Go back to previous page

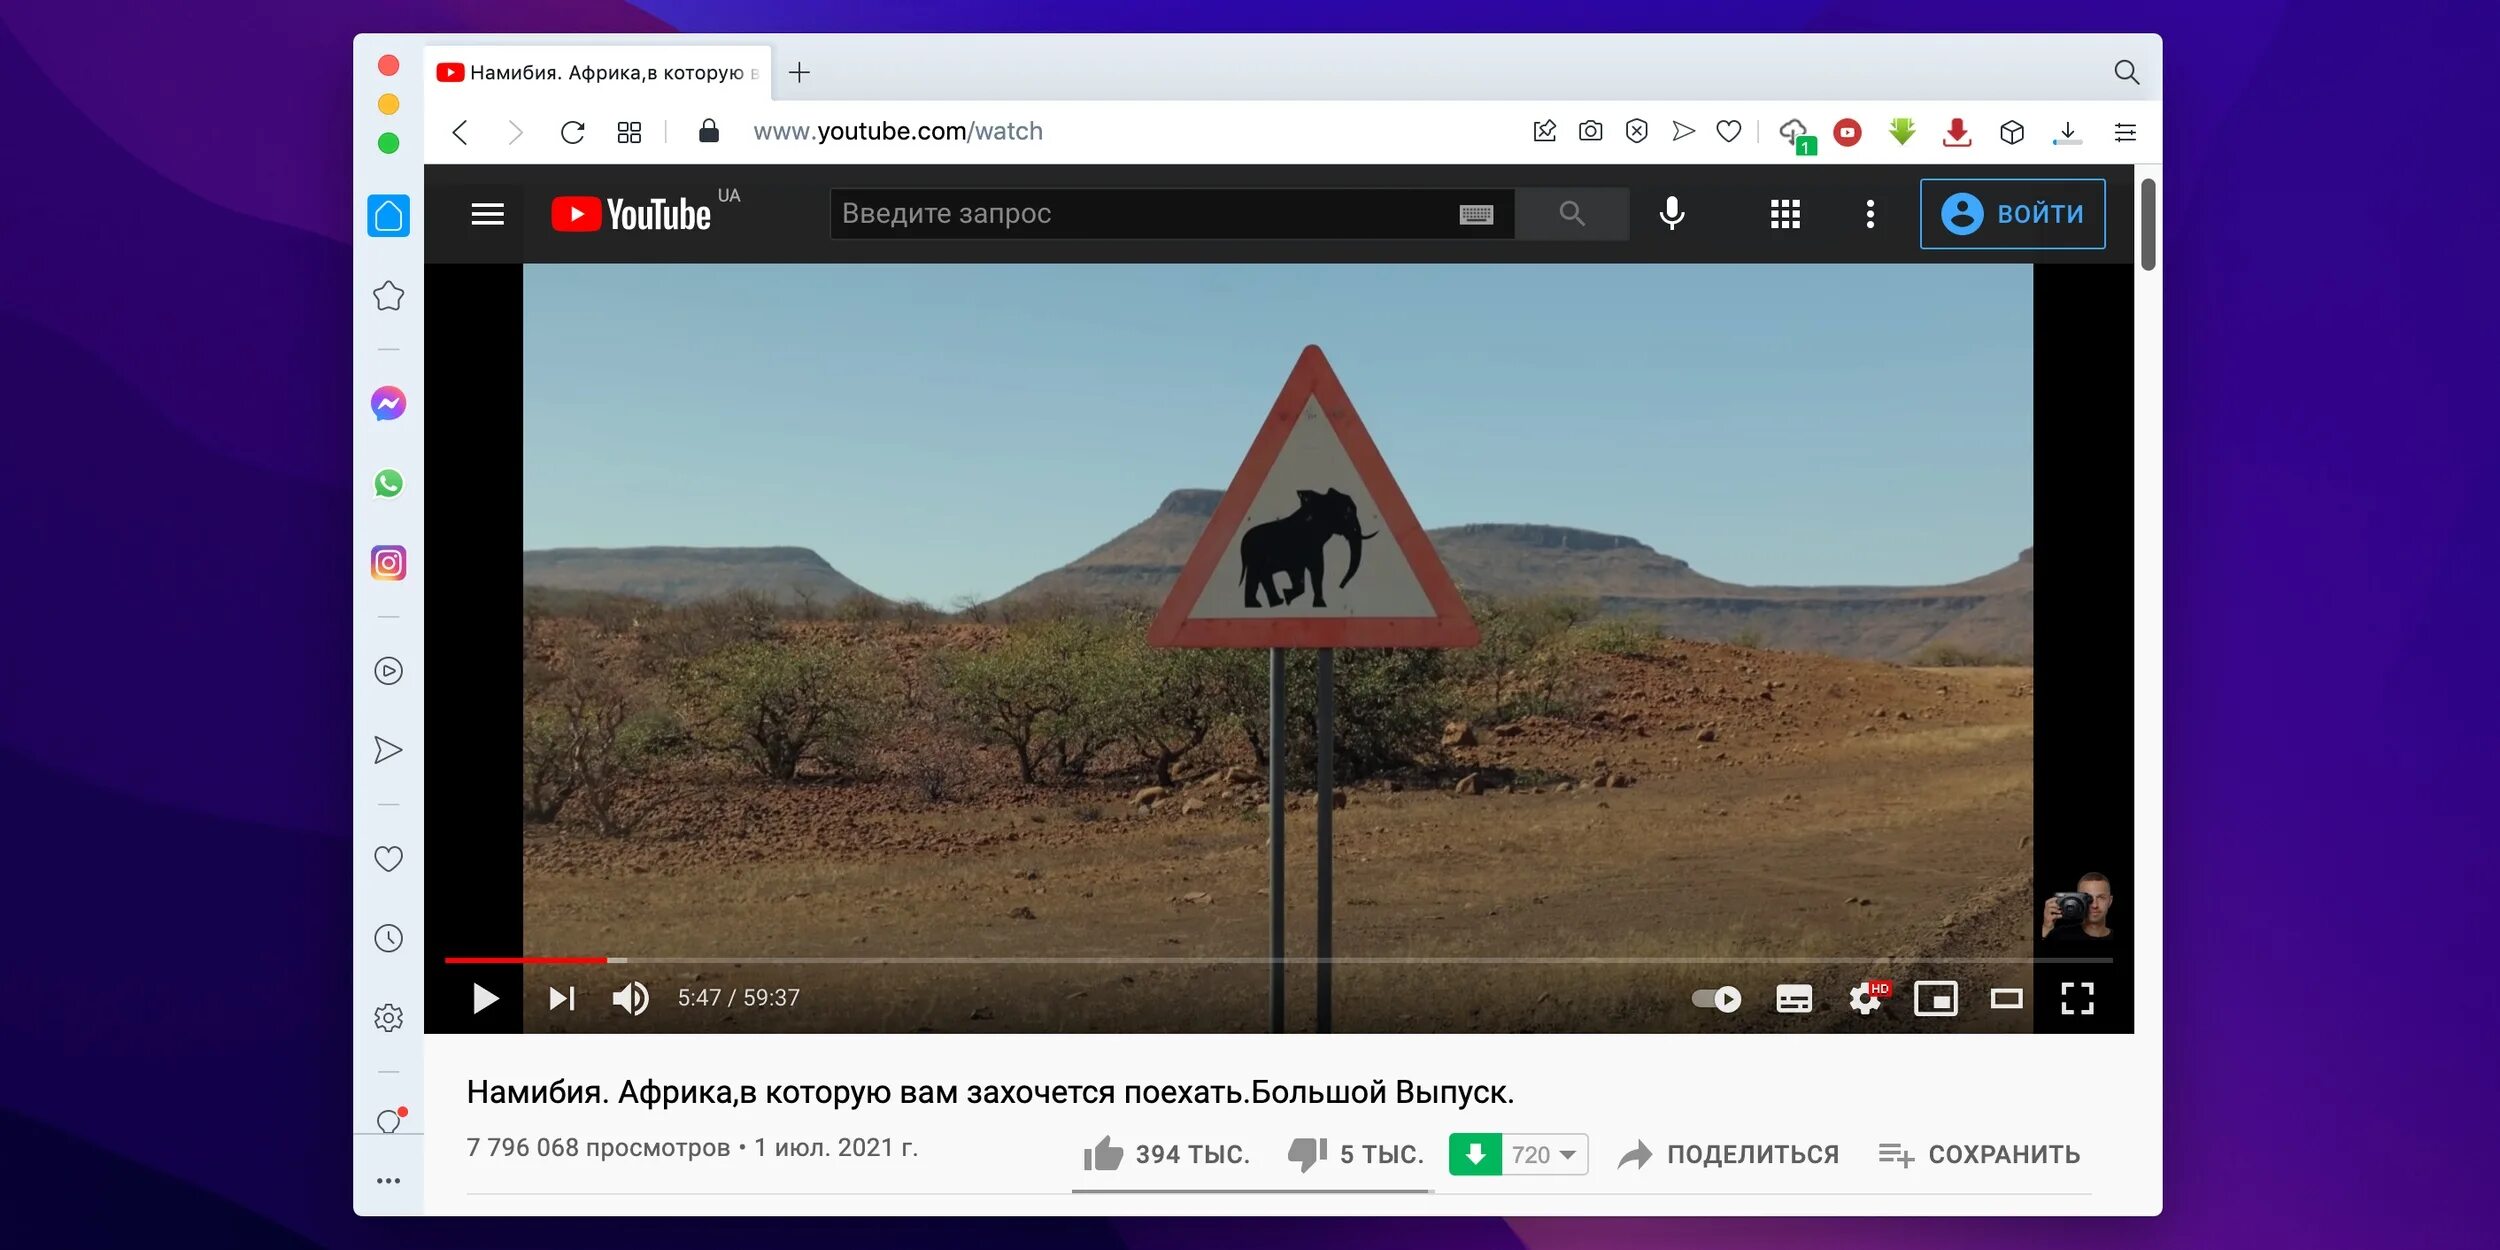click(x=460, y=132)
